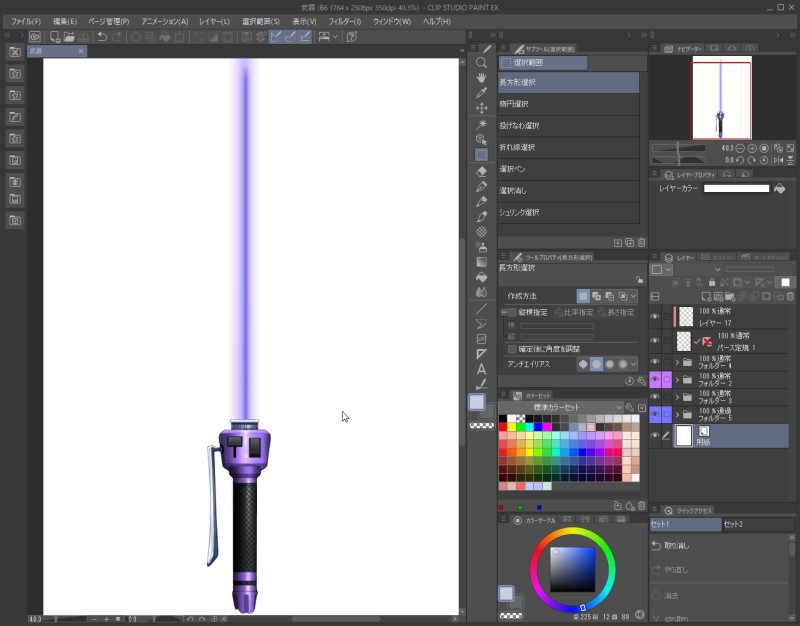Screen dimensions: 800x626
Task: Open the help question mark icon
Action: [351, 37]
